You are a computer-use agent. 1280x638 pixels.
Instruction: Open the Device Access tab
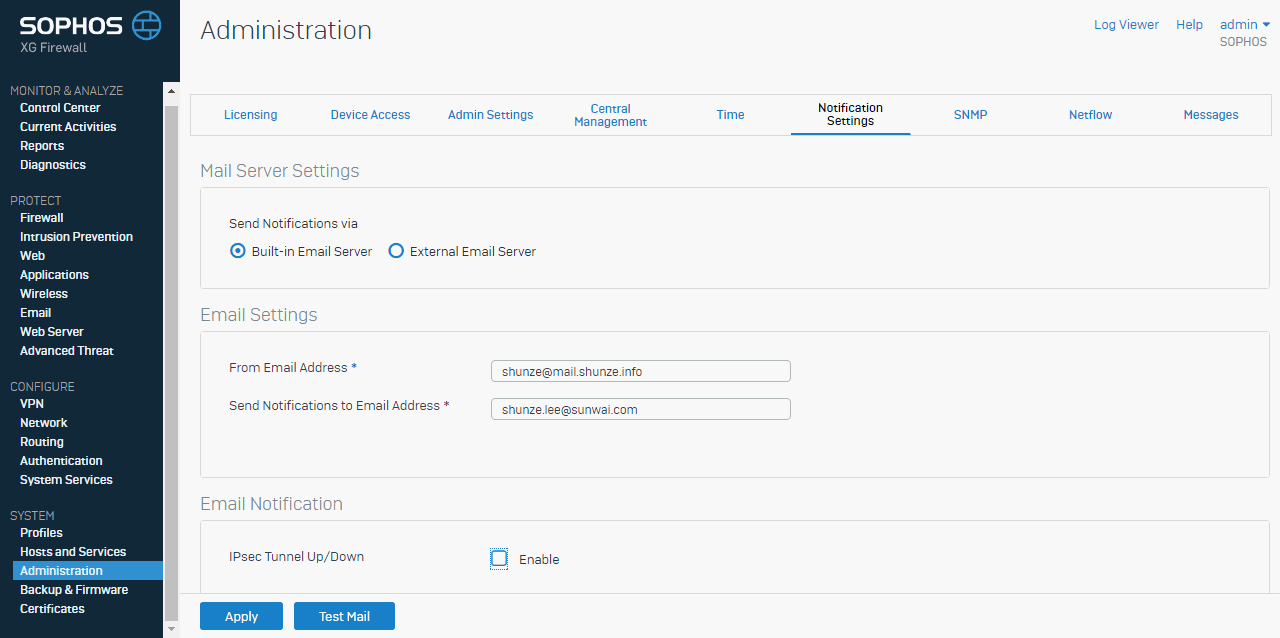coord(370,115)
